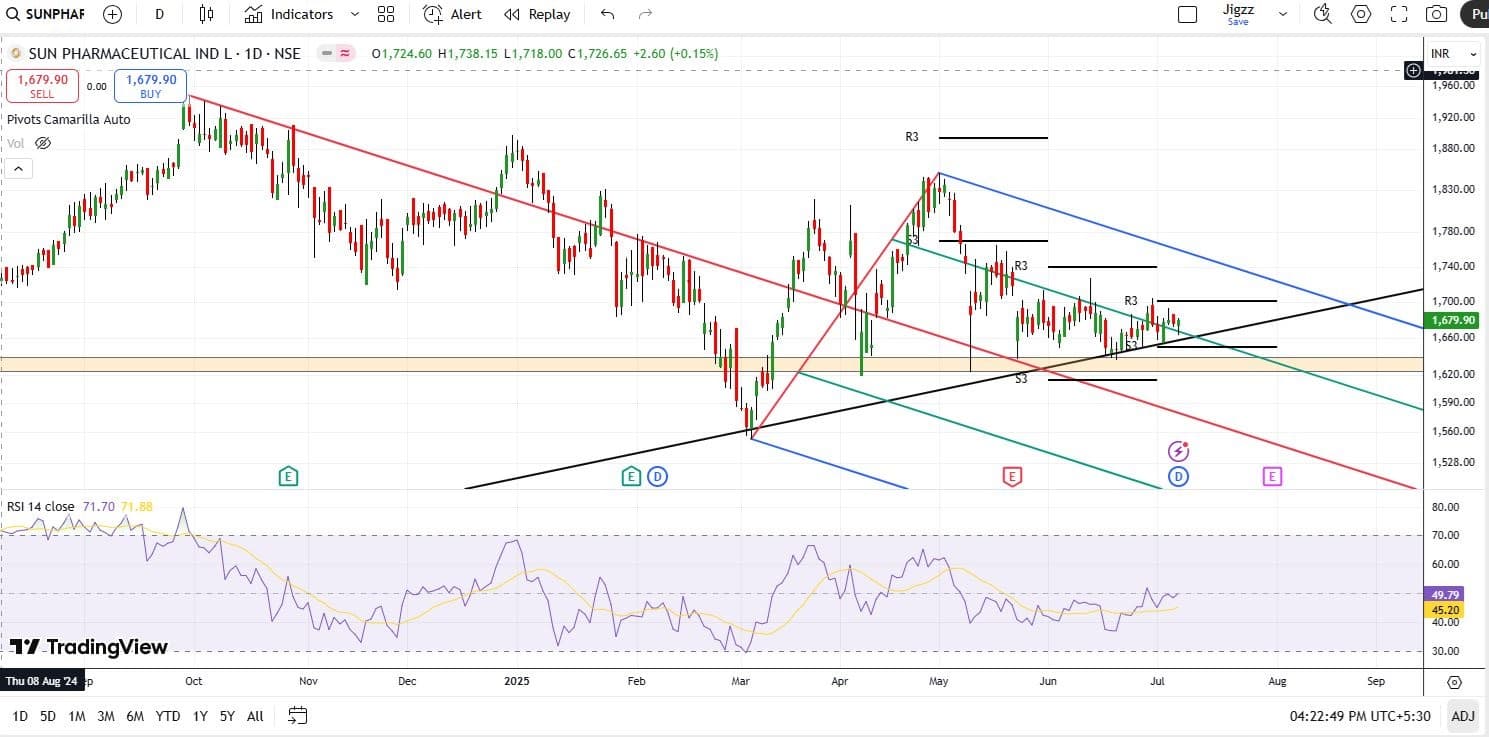Select the 5D time range

48,715
